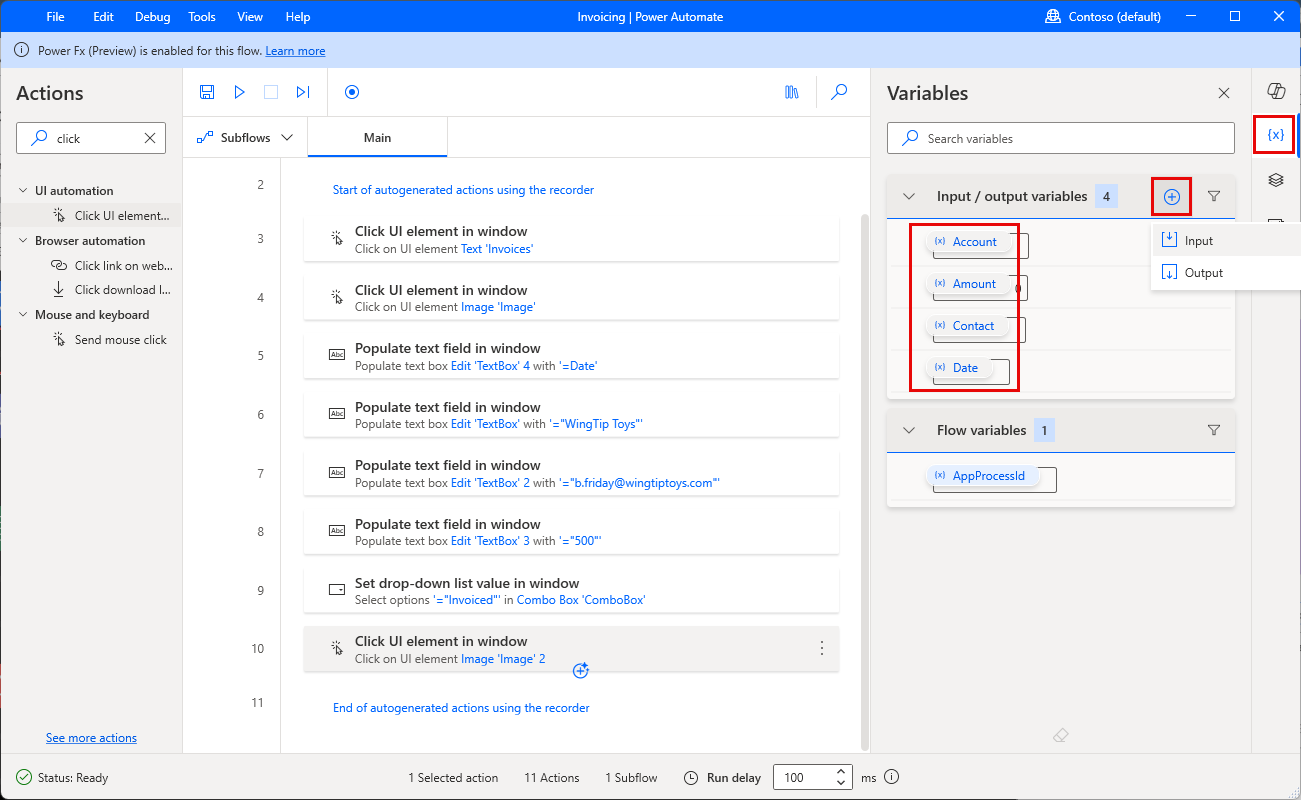1301x800 pixels.
Task: Save the flow using the save icon
Action: tap(206, 92)
